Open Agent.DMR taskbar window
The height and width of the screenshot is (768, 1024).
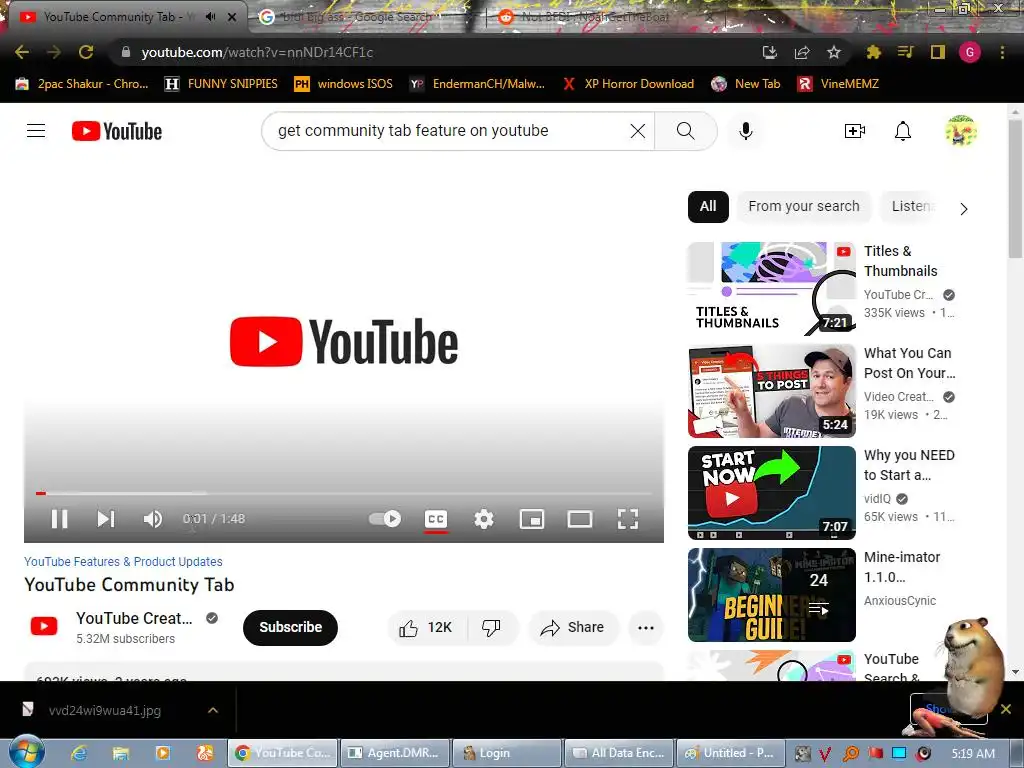396,753
